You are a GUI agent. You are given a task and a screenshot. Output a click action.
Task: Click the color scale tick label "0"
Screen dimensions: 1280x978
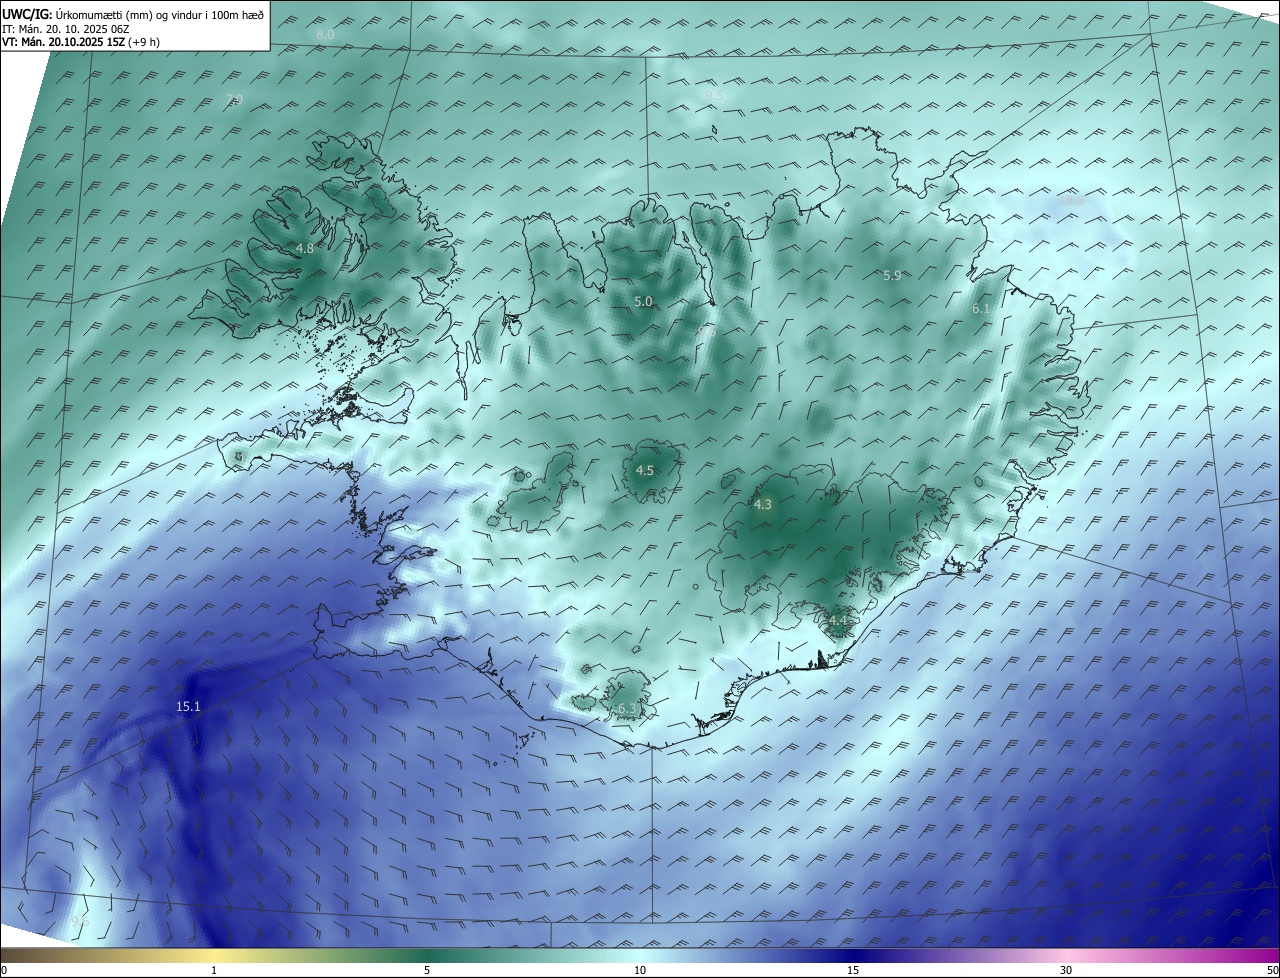[4, 970]
